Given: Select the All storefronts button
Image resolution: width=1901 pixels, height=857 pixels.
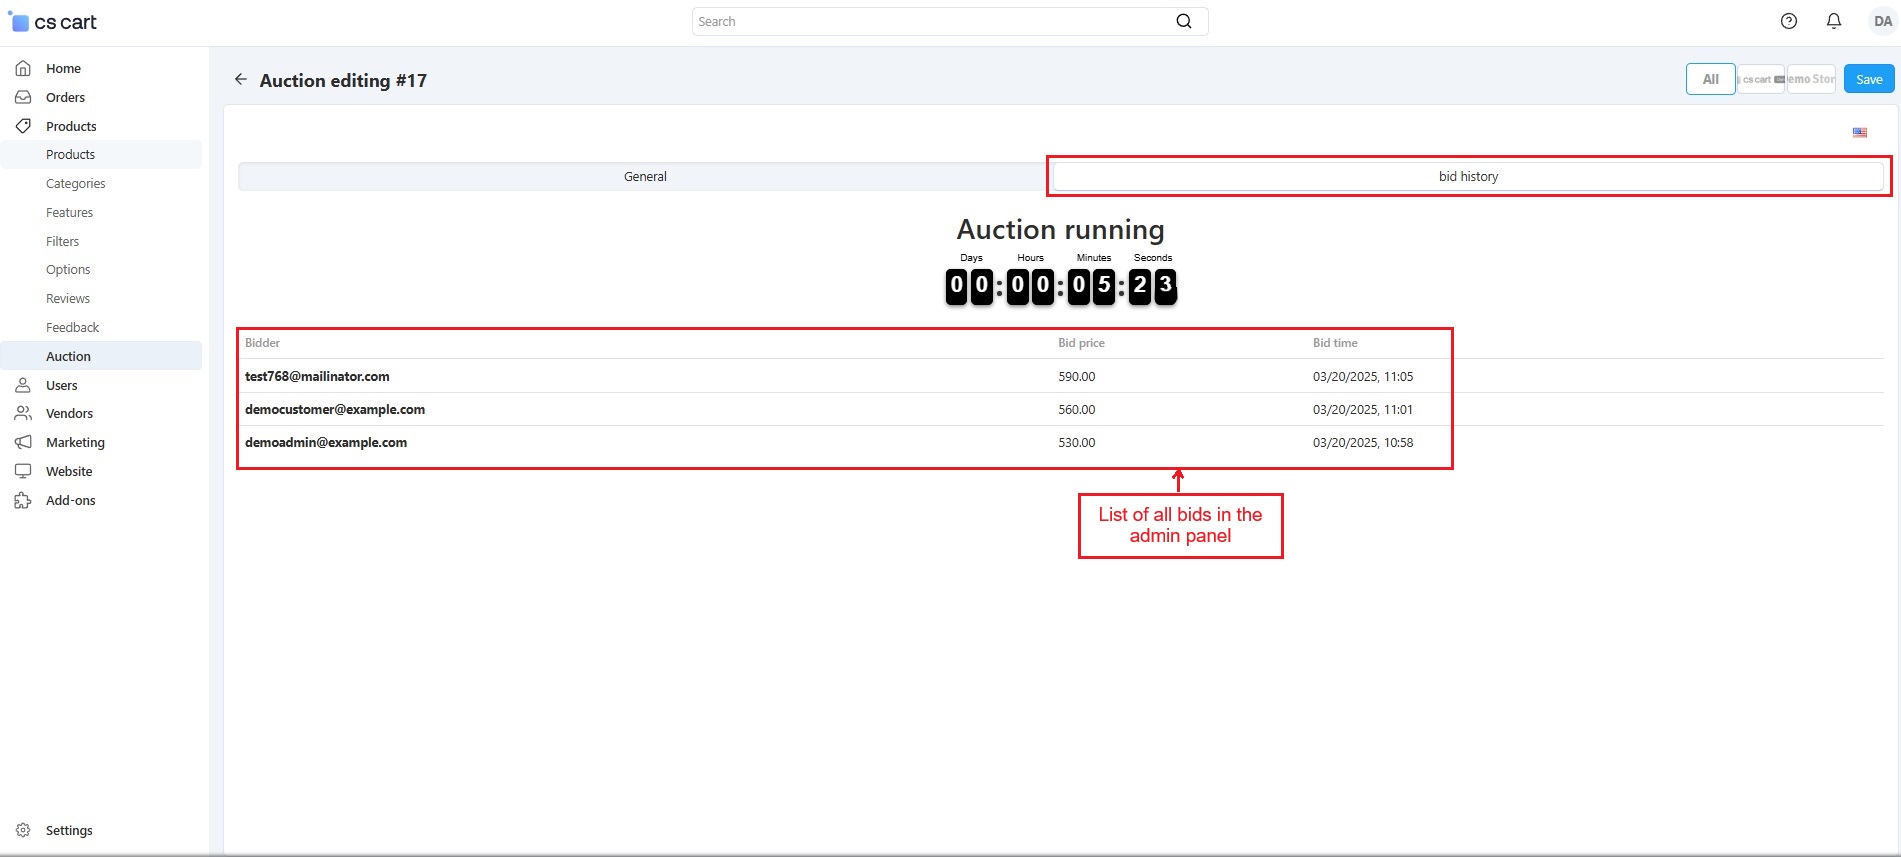Looking at the screenshot, I should coord(1710,79).
